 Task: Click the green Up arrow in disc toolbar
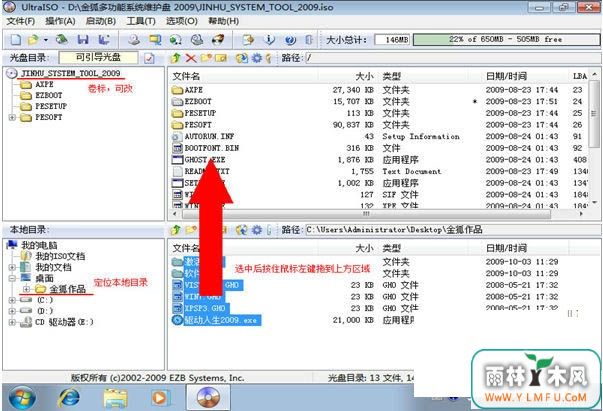(x=176, y=58)
